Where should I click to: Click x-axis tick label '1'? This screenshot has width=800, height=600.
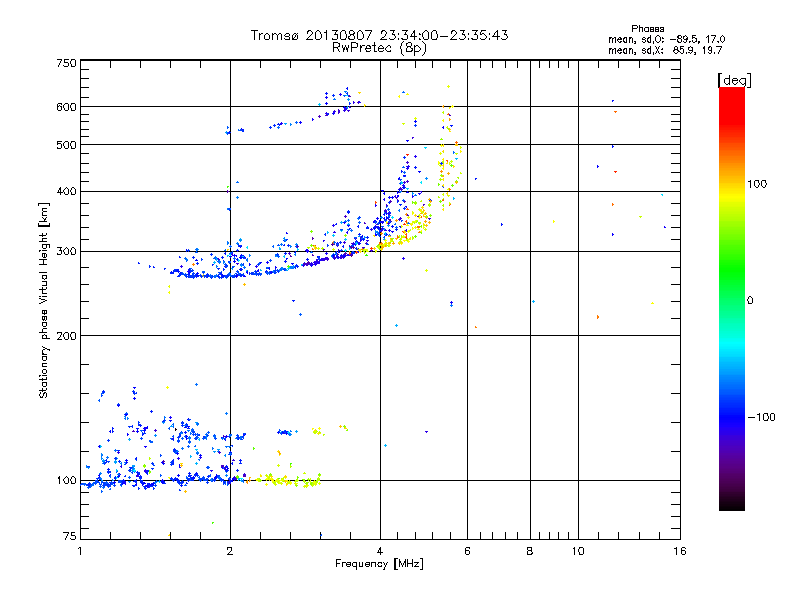pos(80,551)
